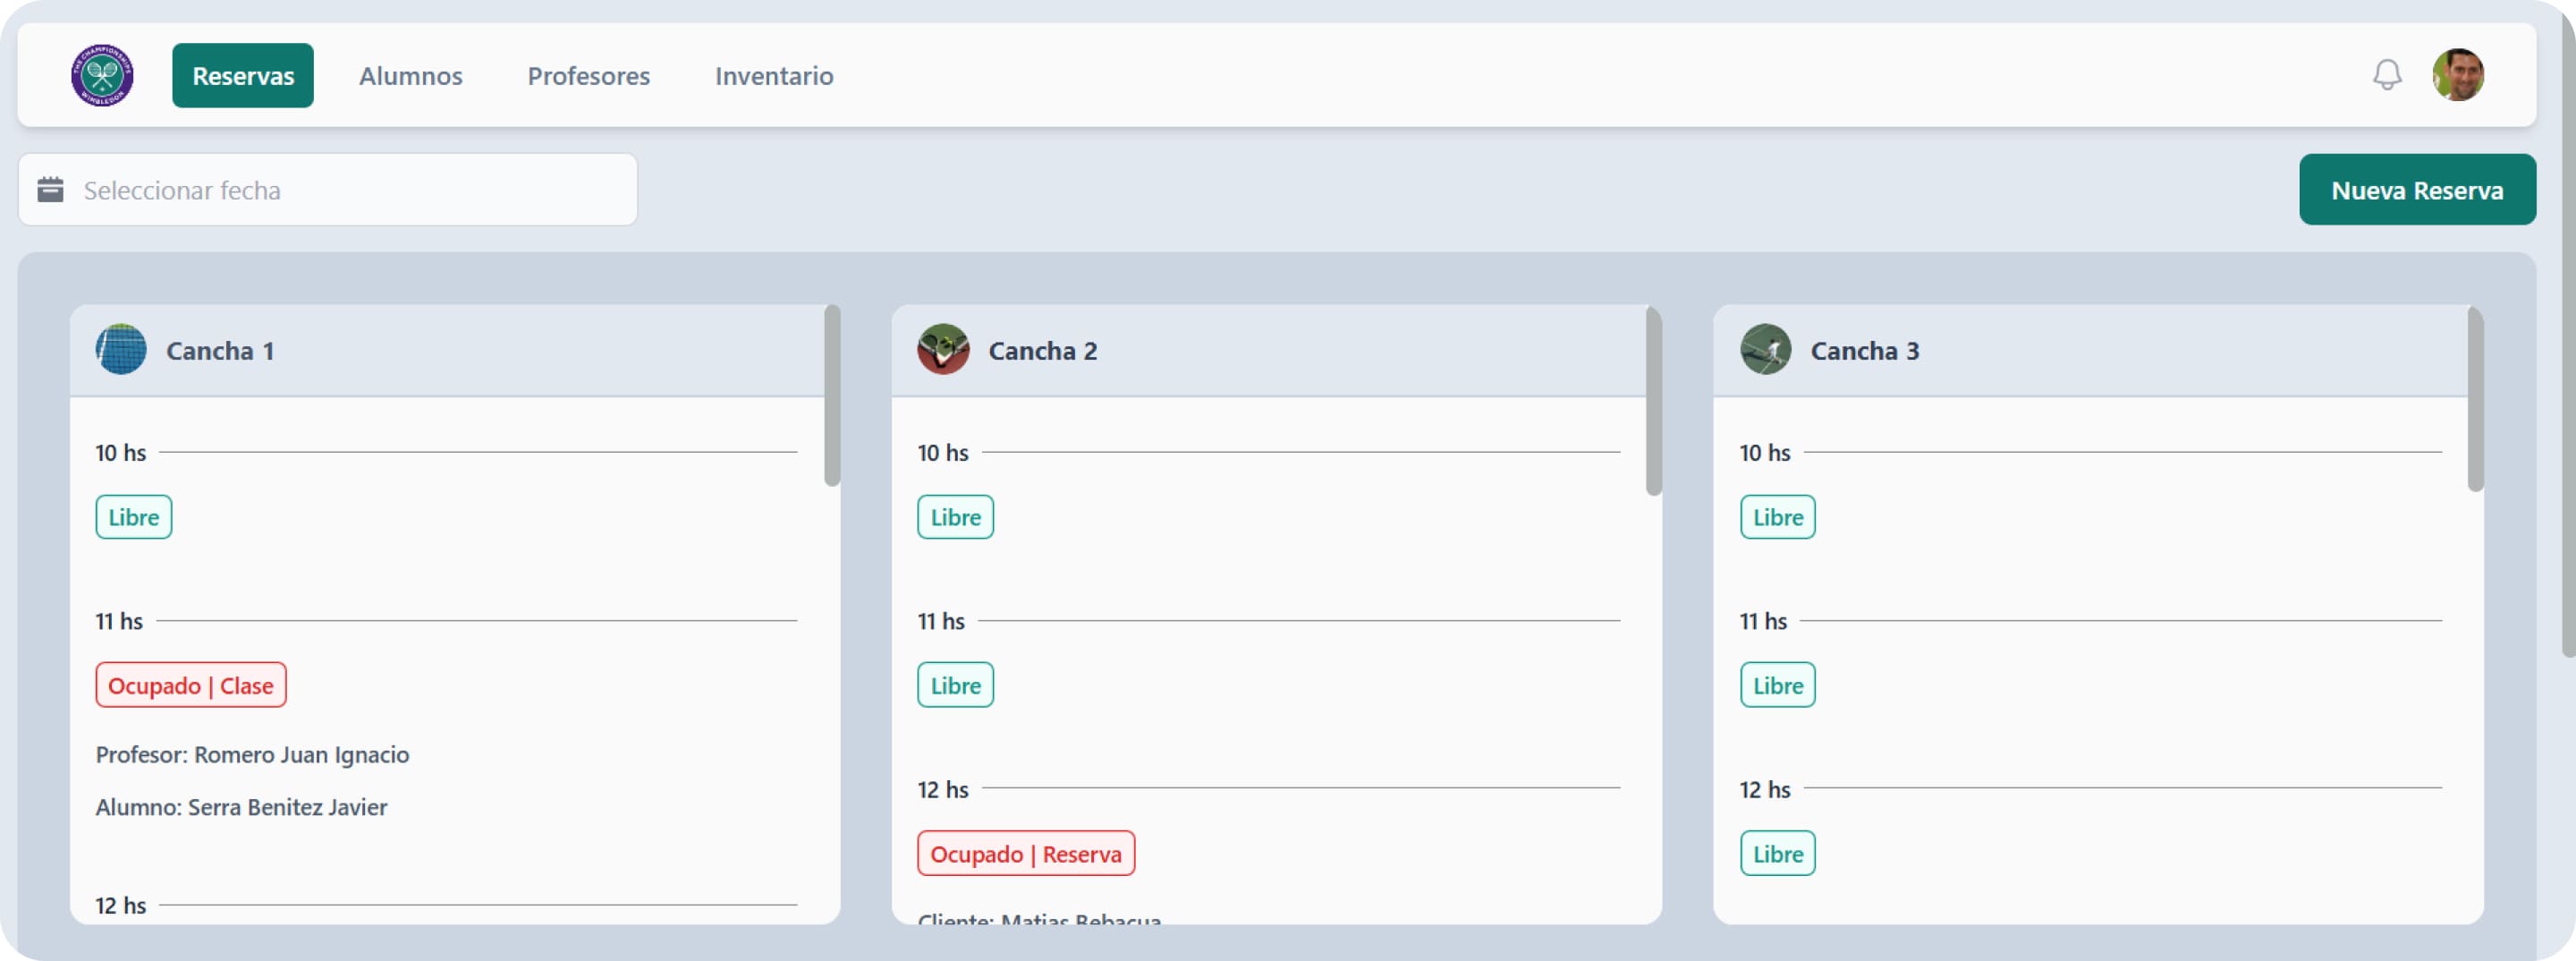This screenshot has height=961, width=2576.
Task: Click the Cancha 2 court thumbnail
Action: 943,350
